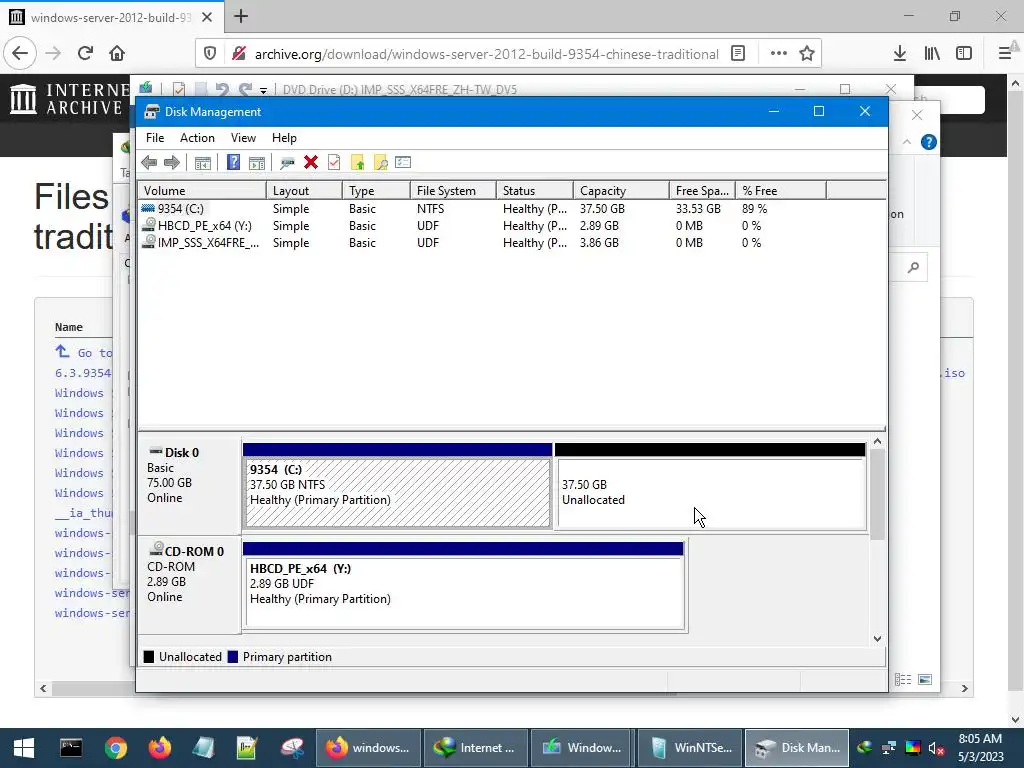1024x768 pixels.
Task: Click the tracking protection shield icon
Action: (210, 54)
